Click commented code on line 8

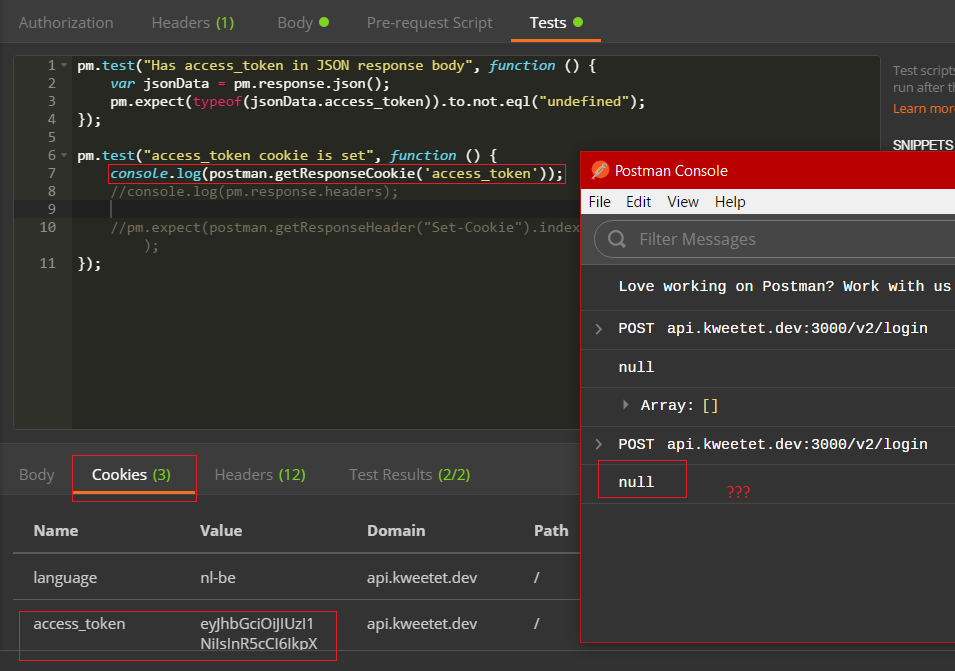(254, 192)
